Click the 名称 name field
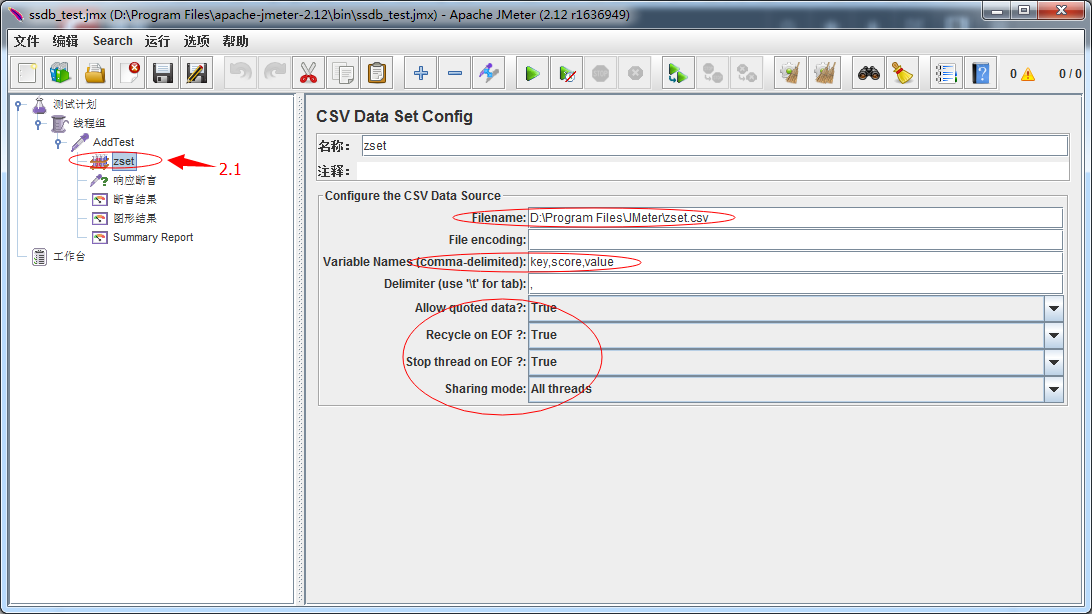Image resolution: width=1092 pixels, height=614 pixels. tap(715, 145)
